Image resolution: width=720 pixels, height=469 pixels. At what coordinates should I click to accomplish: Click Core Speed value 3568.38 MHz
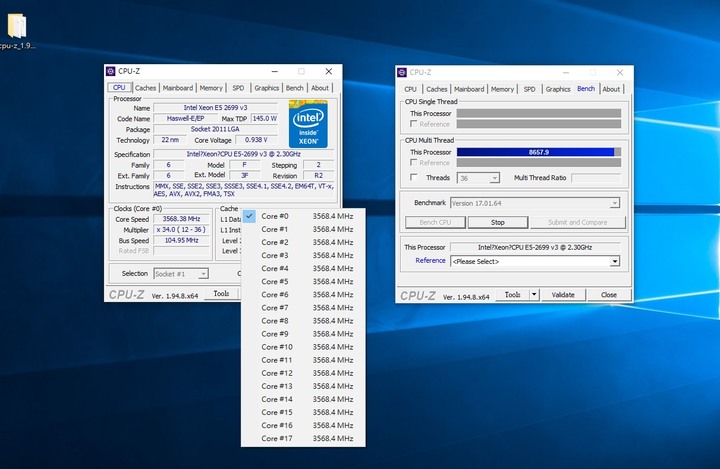pos(181,219)
